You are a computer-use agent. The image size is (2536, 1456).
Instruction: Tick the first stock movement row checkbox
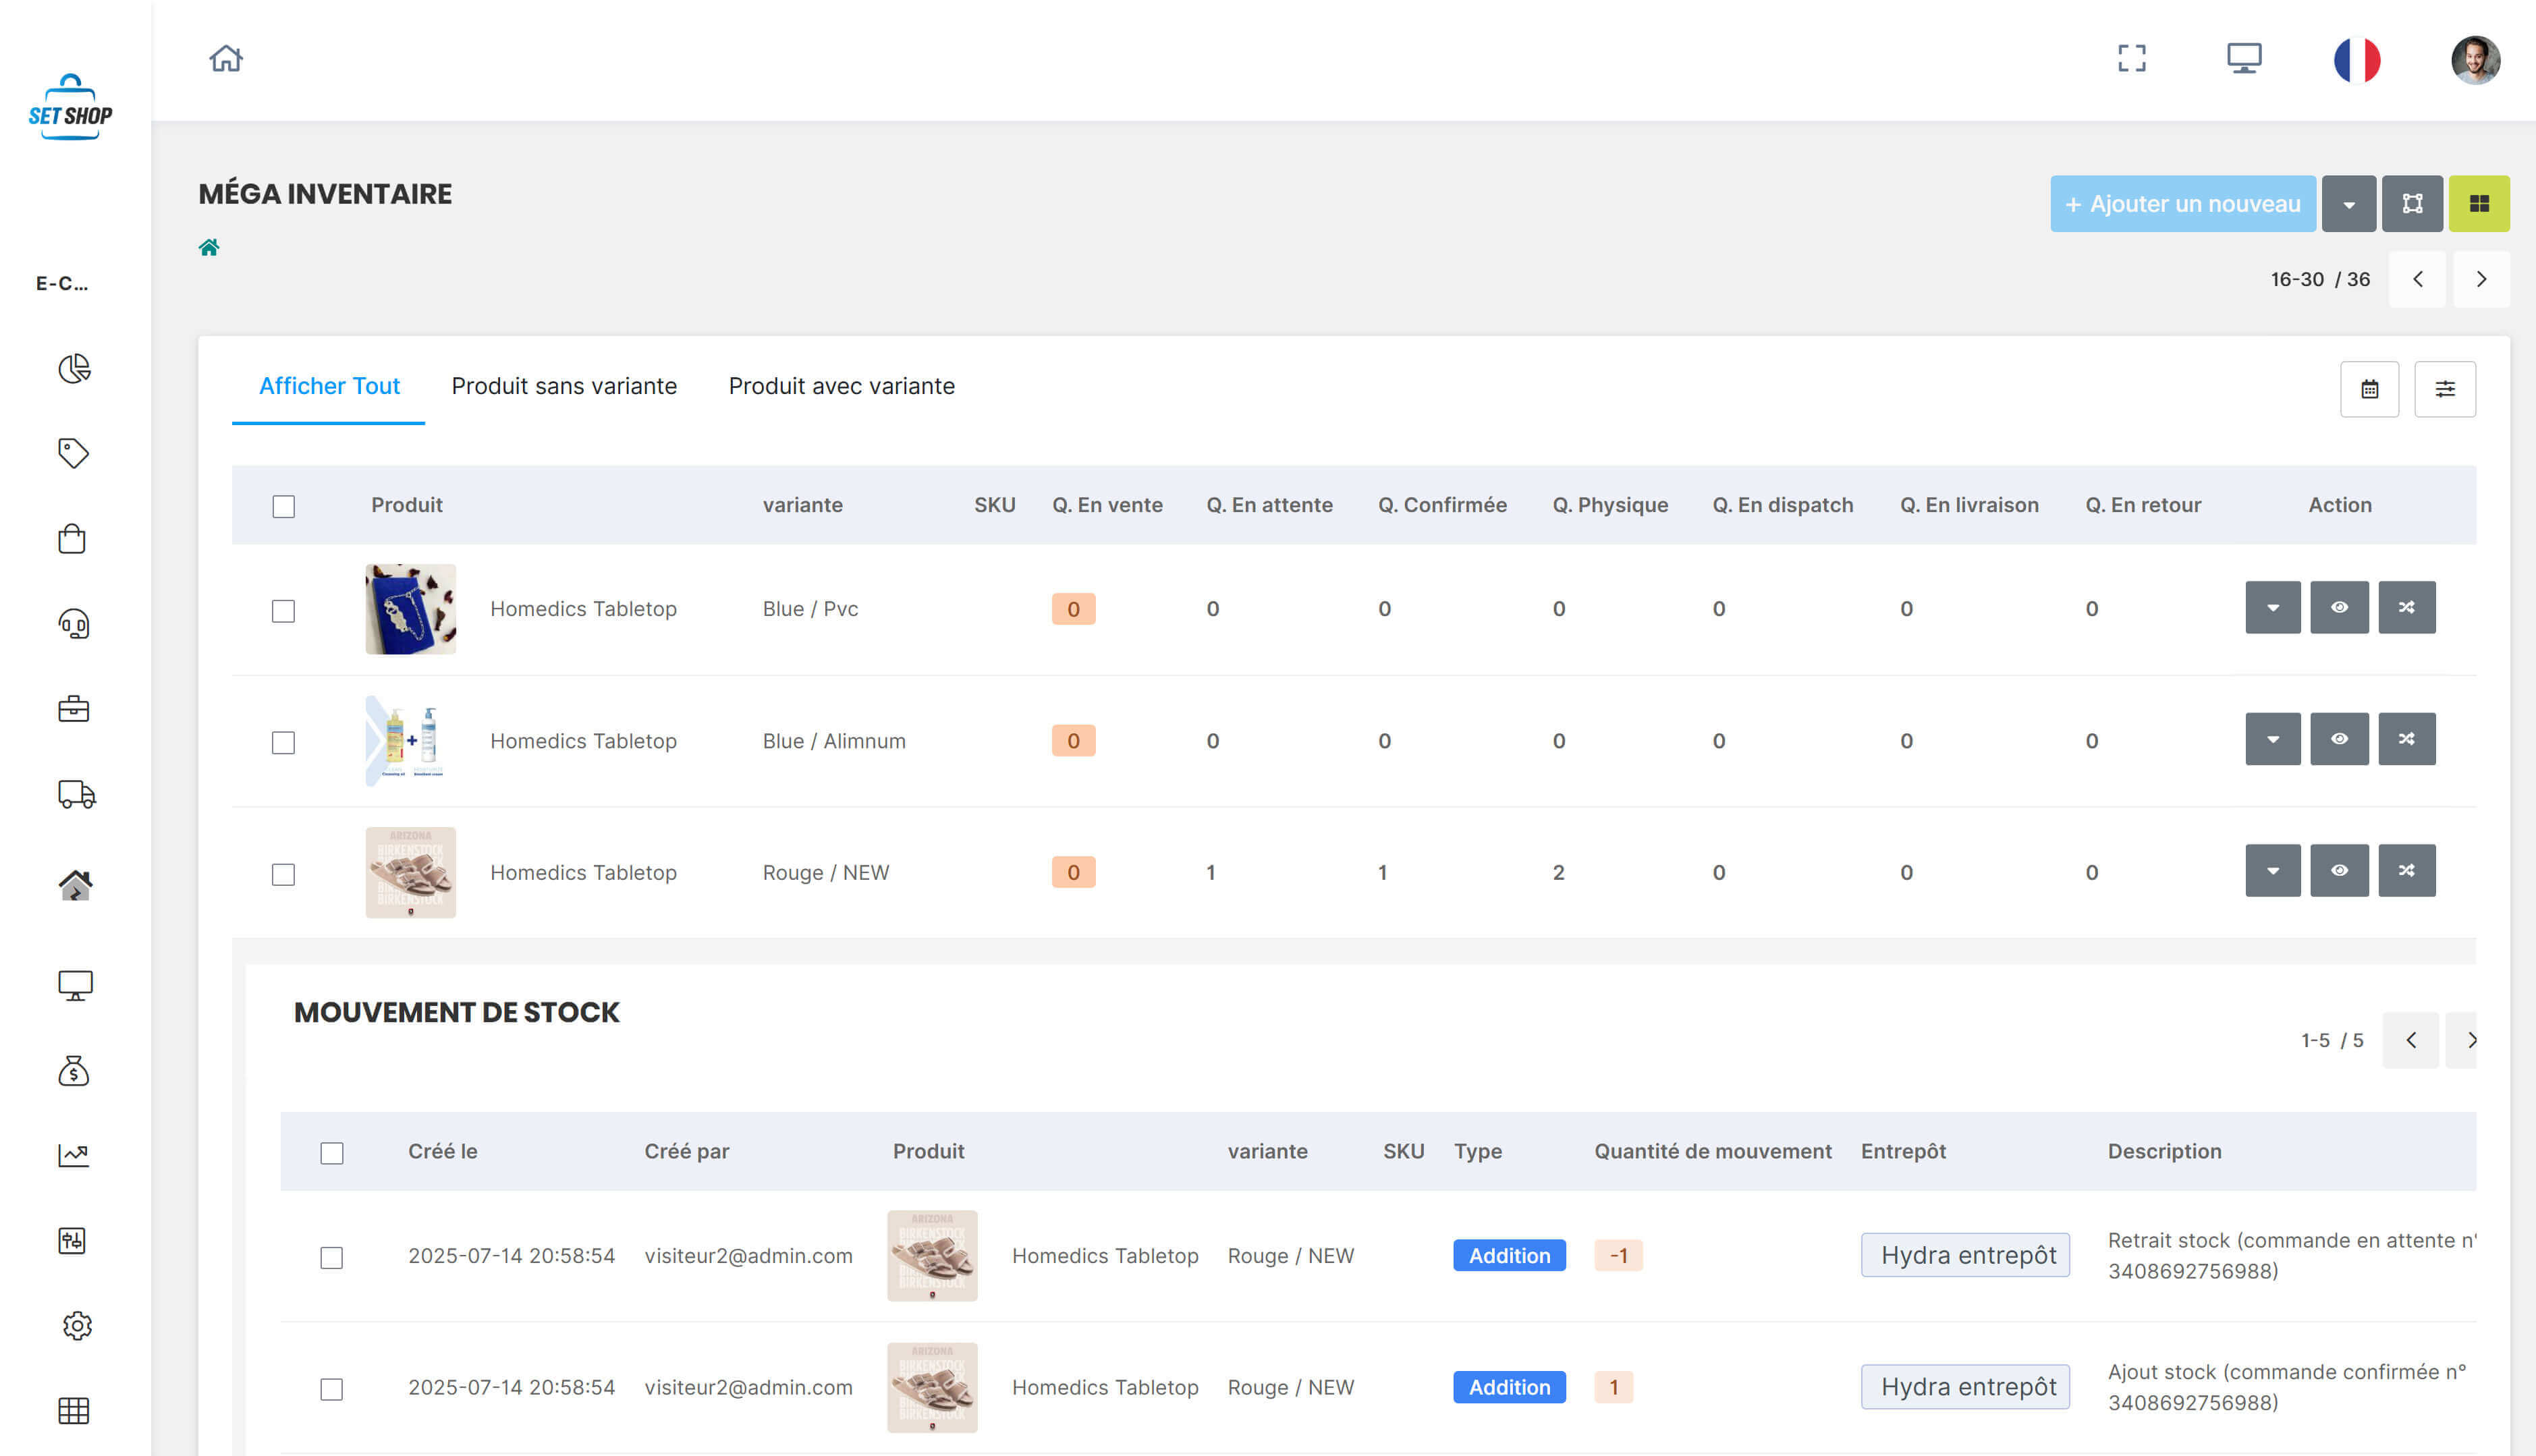pos(332,1257)
